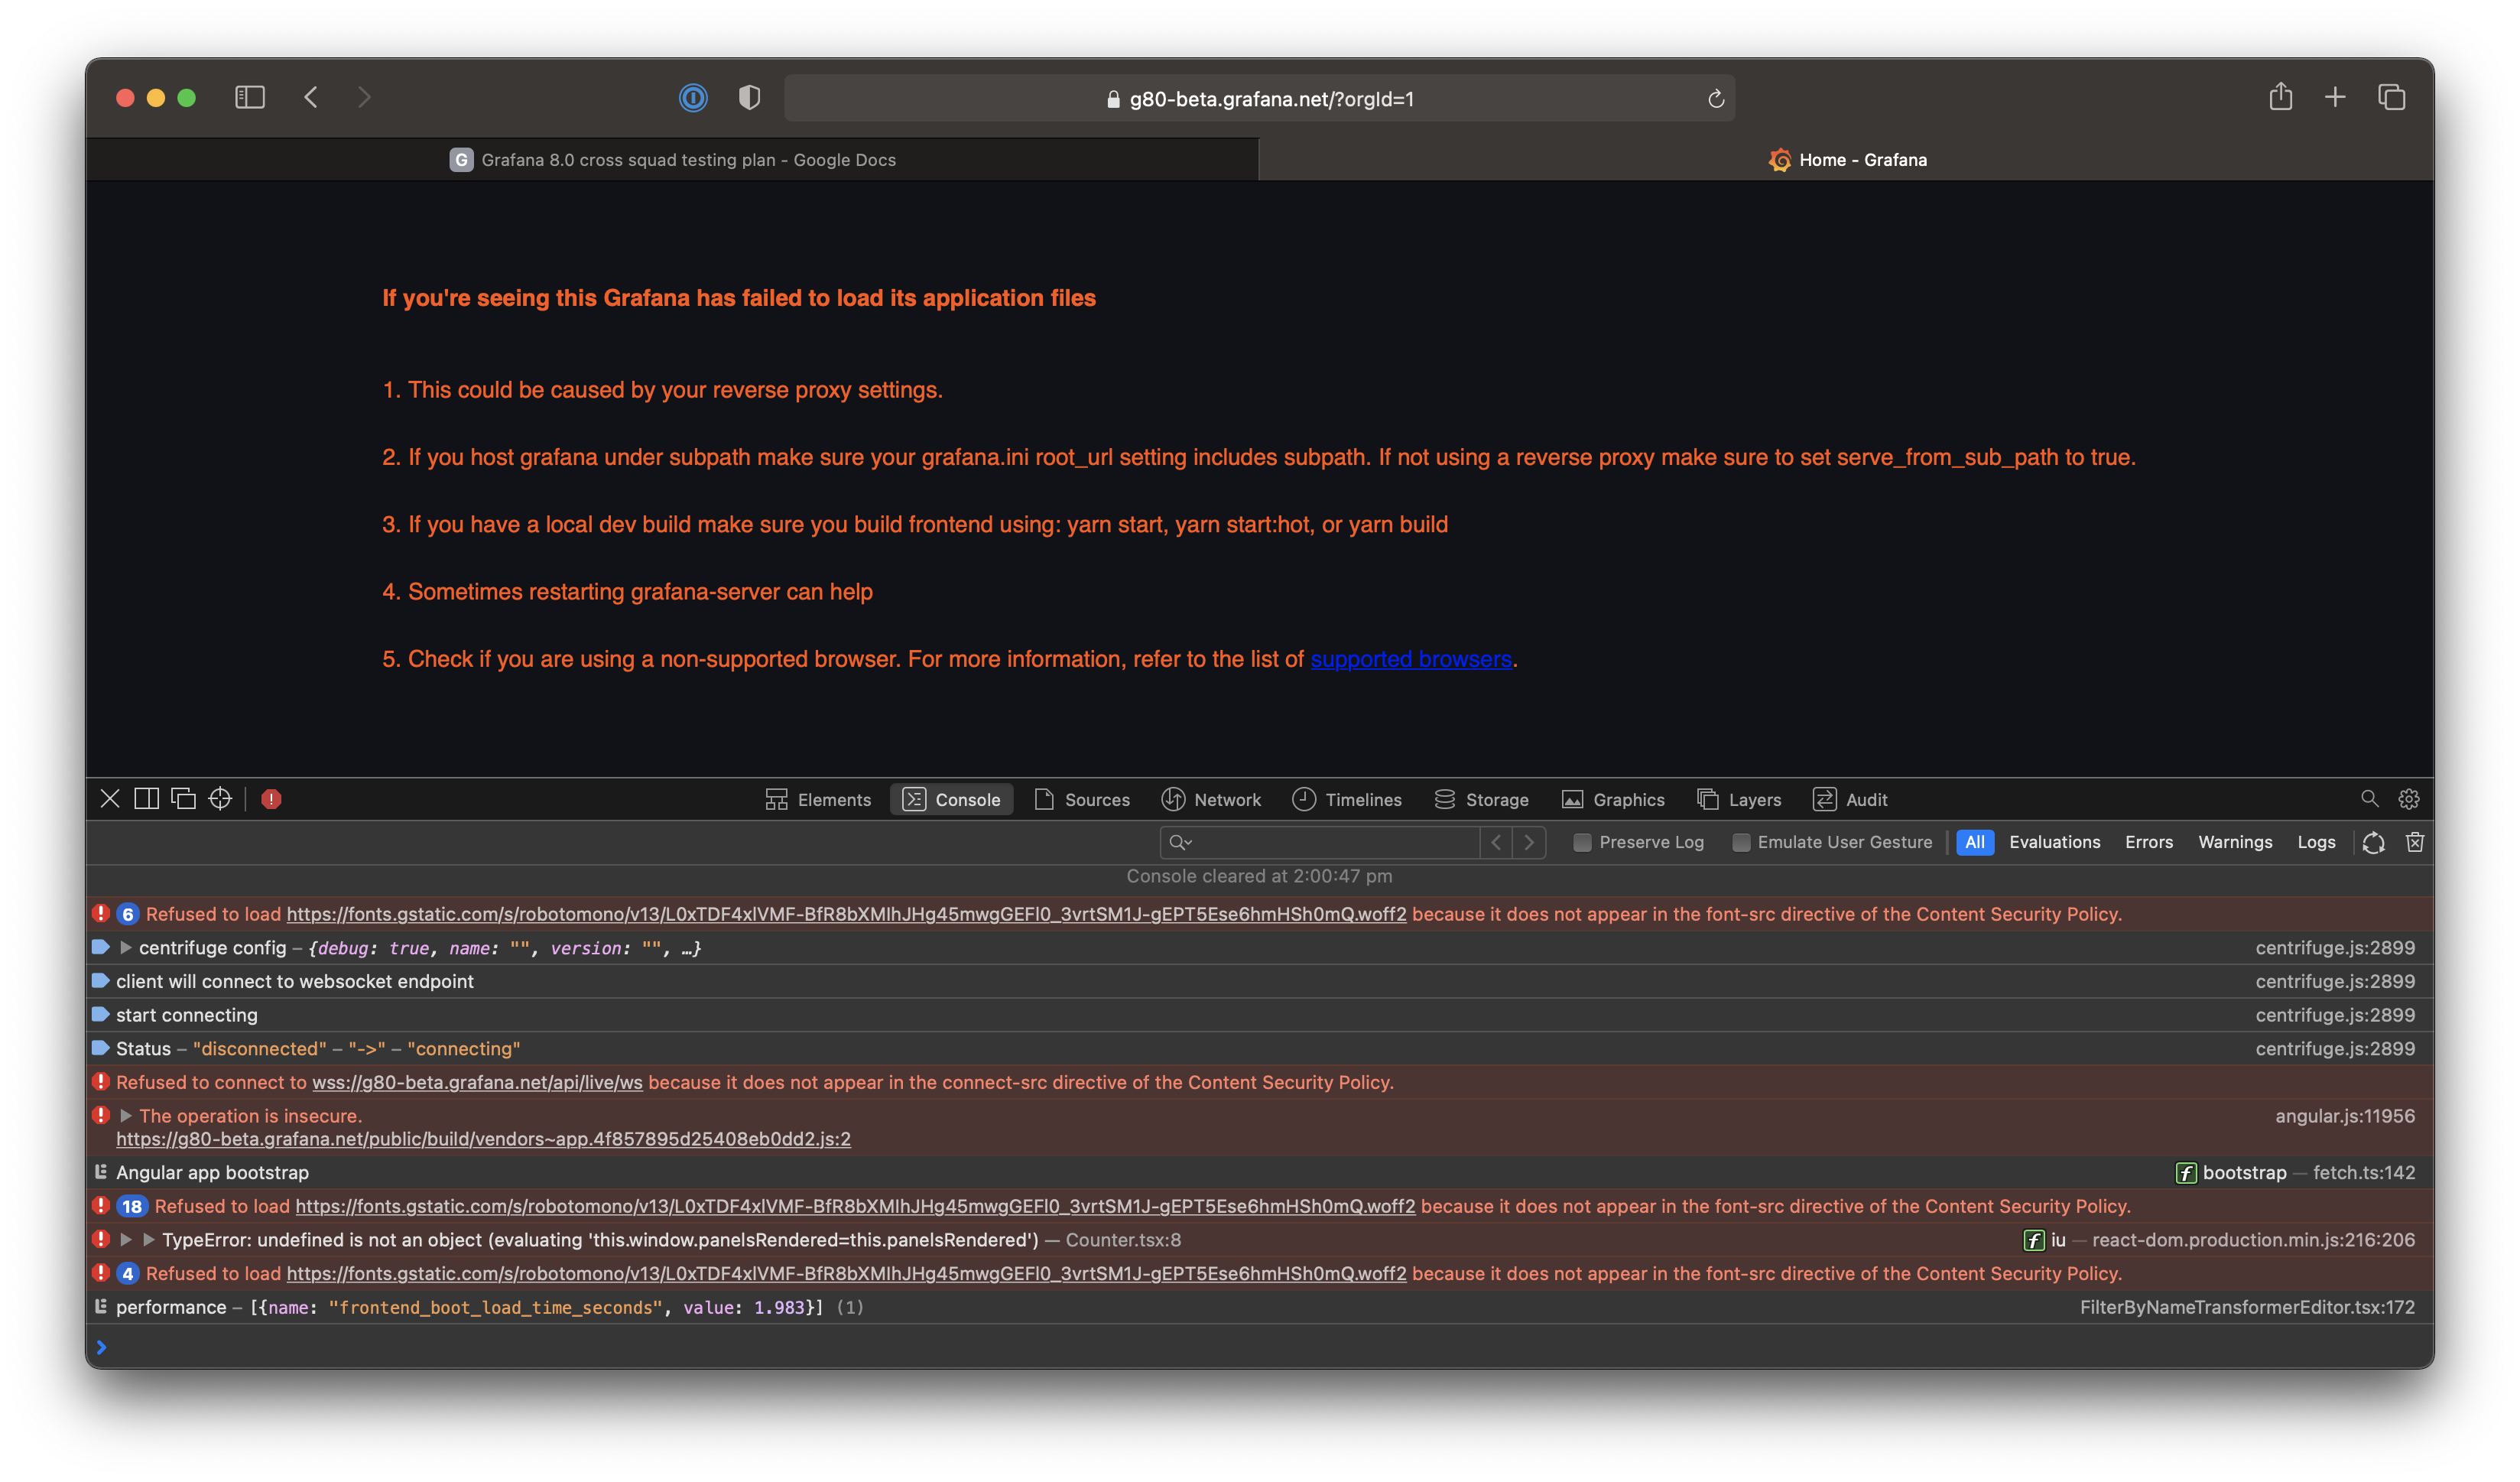
Task: Open the supported browsers link
Action: [1410, 659]
